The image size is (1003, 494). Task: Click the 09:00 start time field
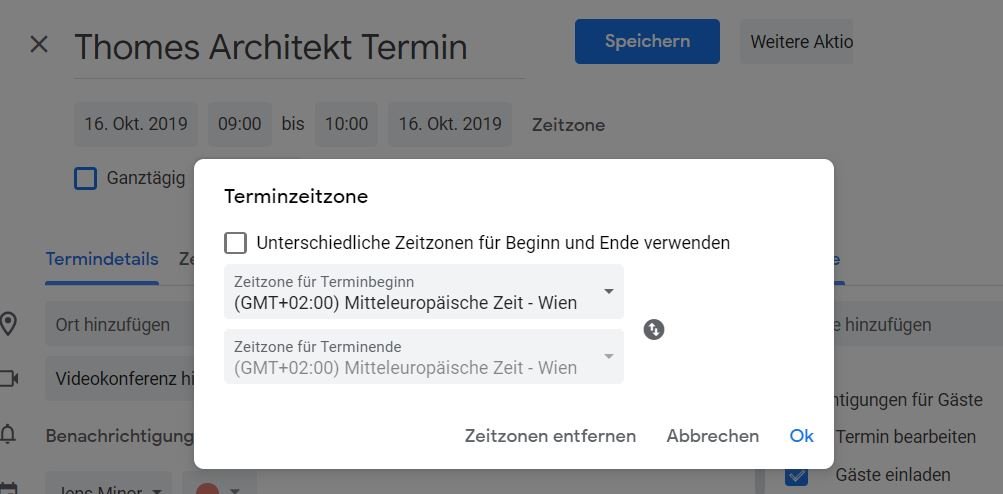point(240,125)
